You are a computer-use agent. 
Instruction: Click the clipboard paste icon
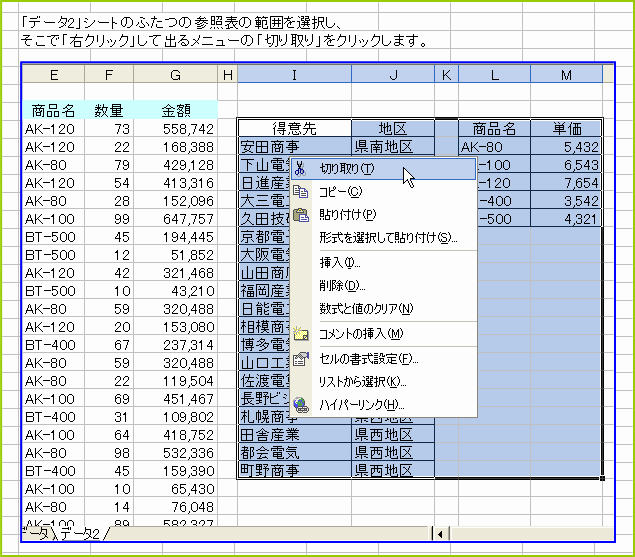point(300,214)
